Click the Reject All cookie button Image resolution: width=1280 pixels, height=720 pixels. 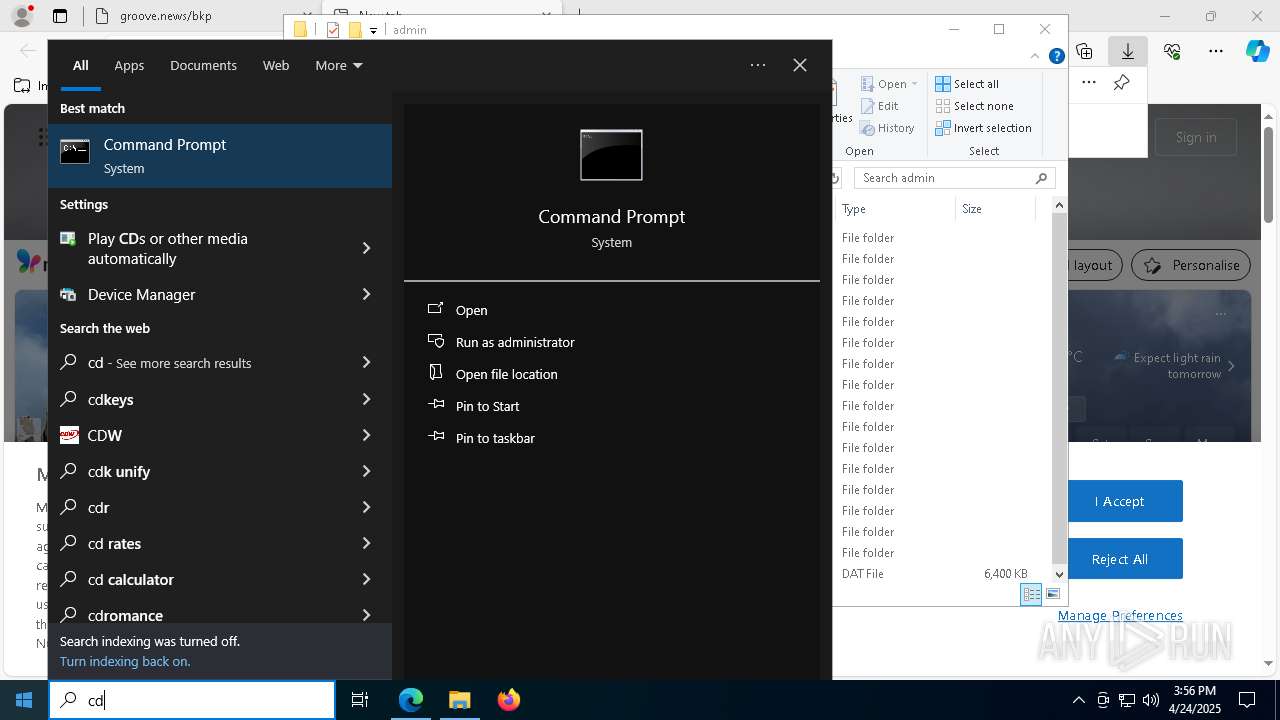(x=1119, y=559)
